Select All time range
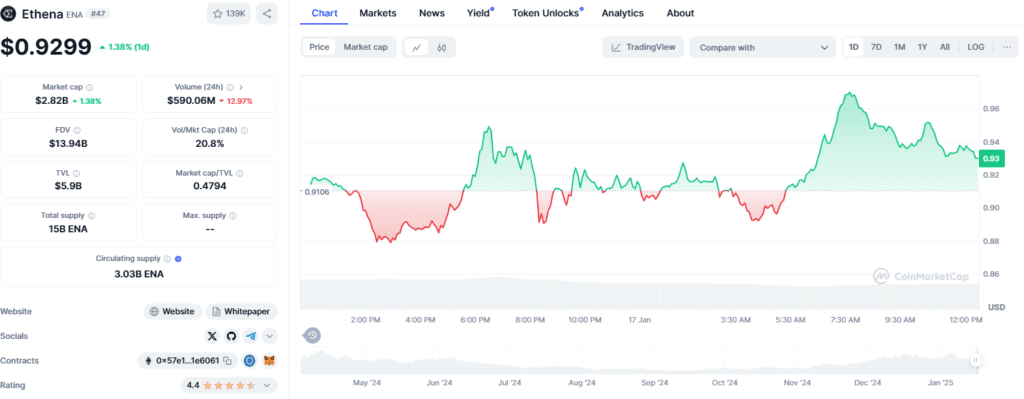1024x399 pixels. point(944,47)
